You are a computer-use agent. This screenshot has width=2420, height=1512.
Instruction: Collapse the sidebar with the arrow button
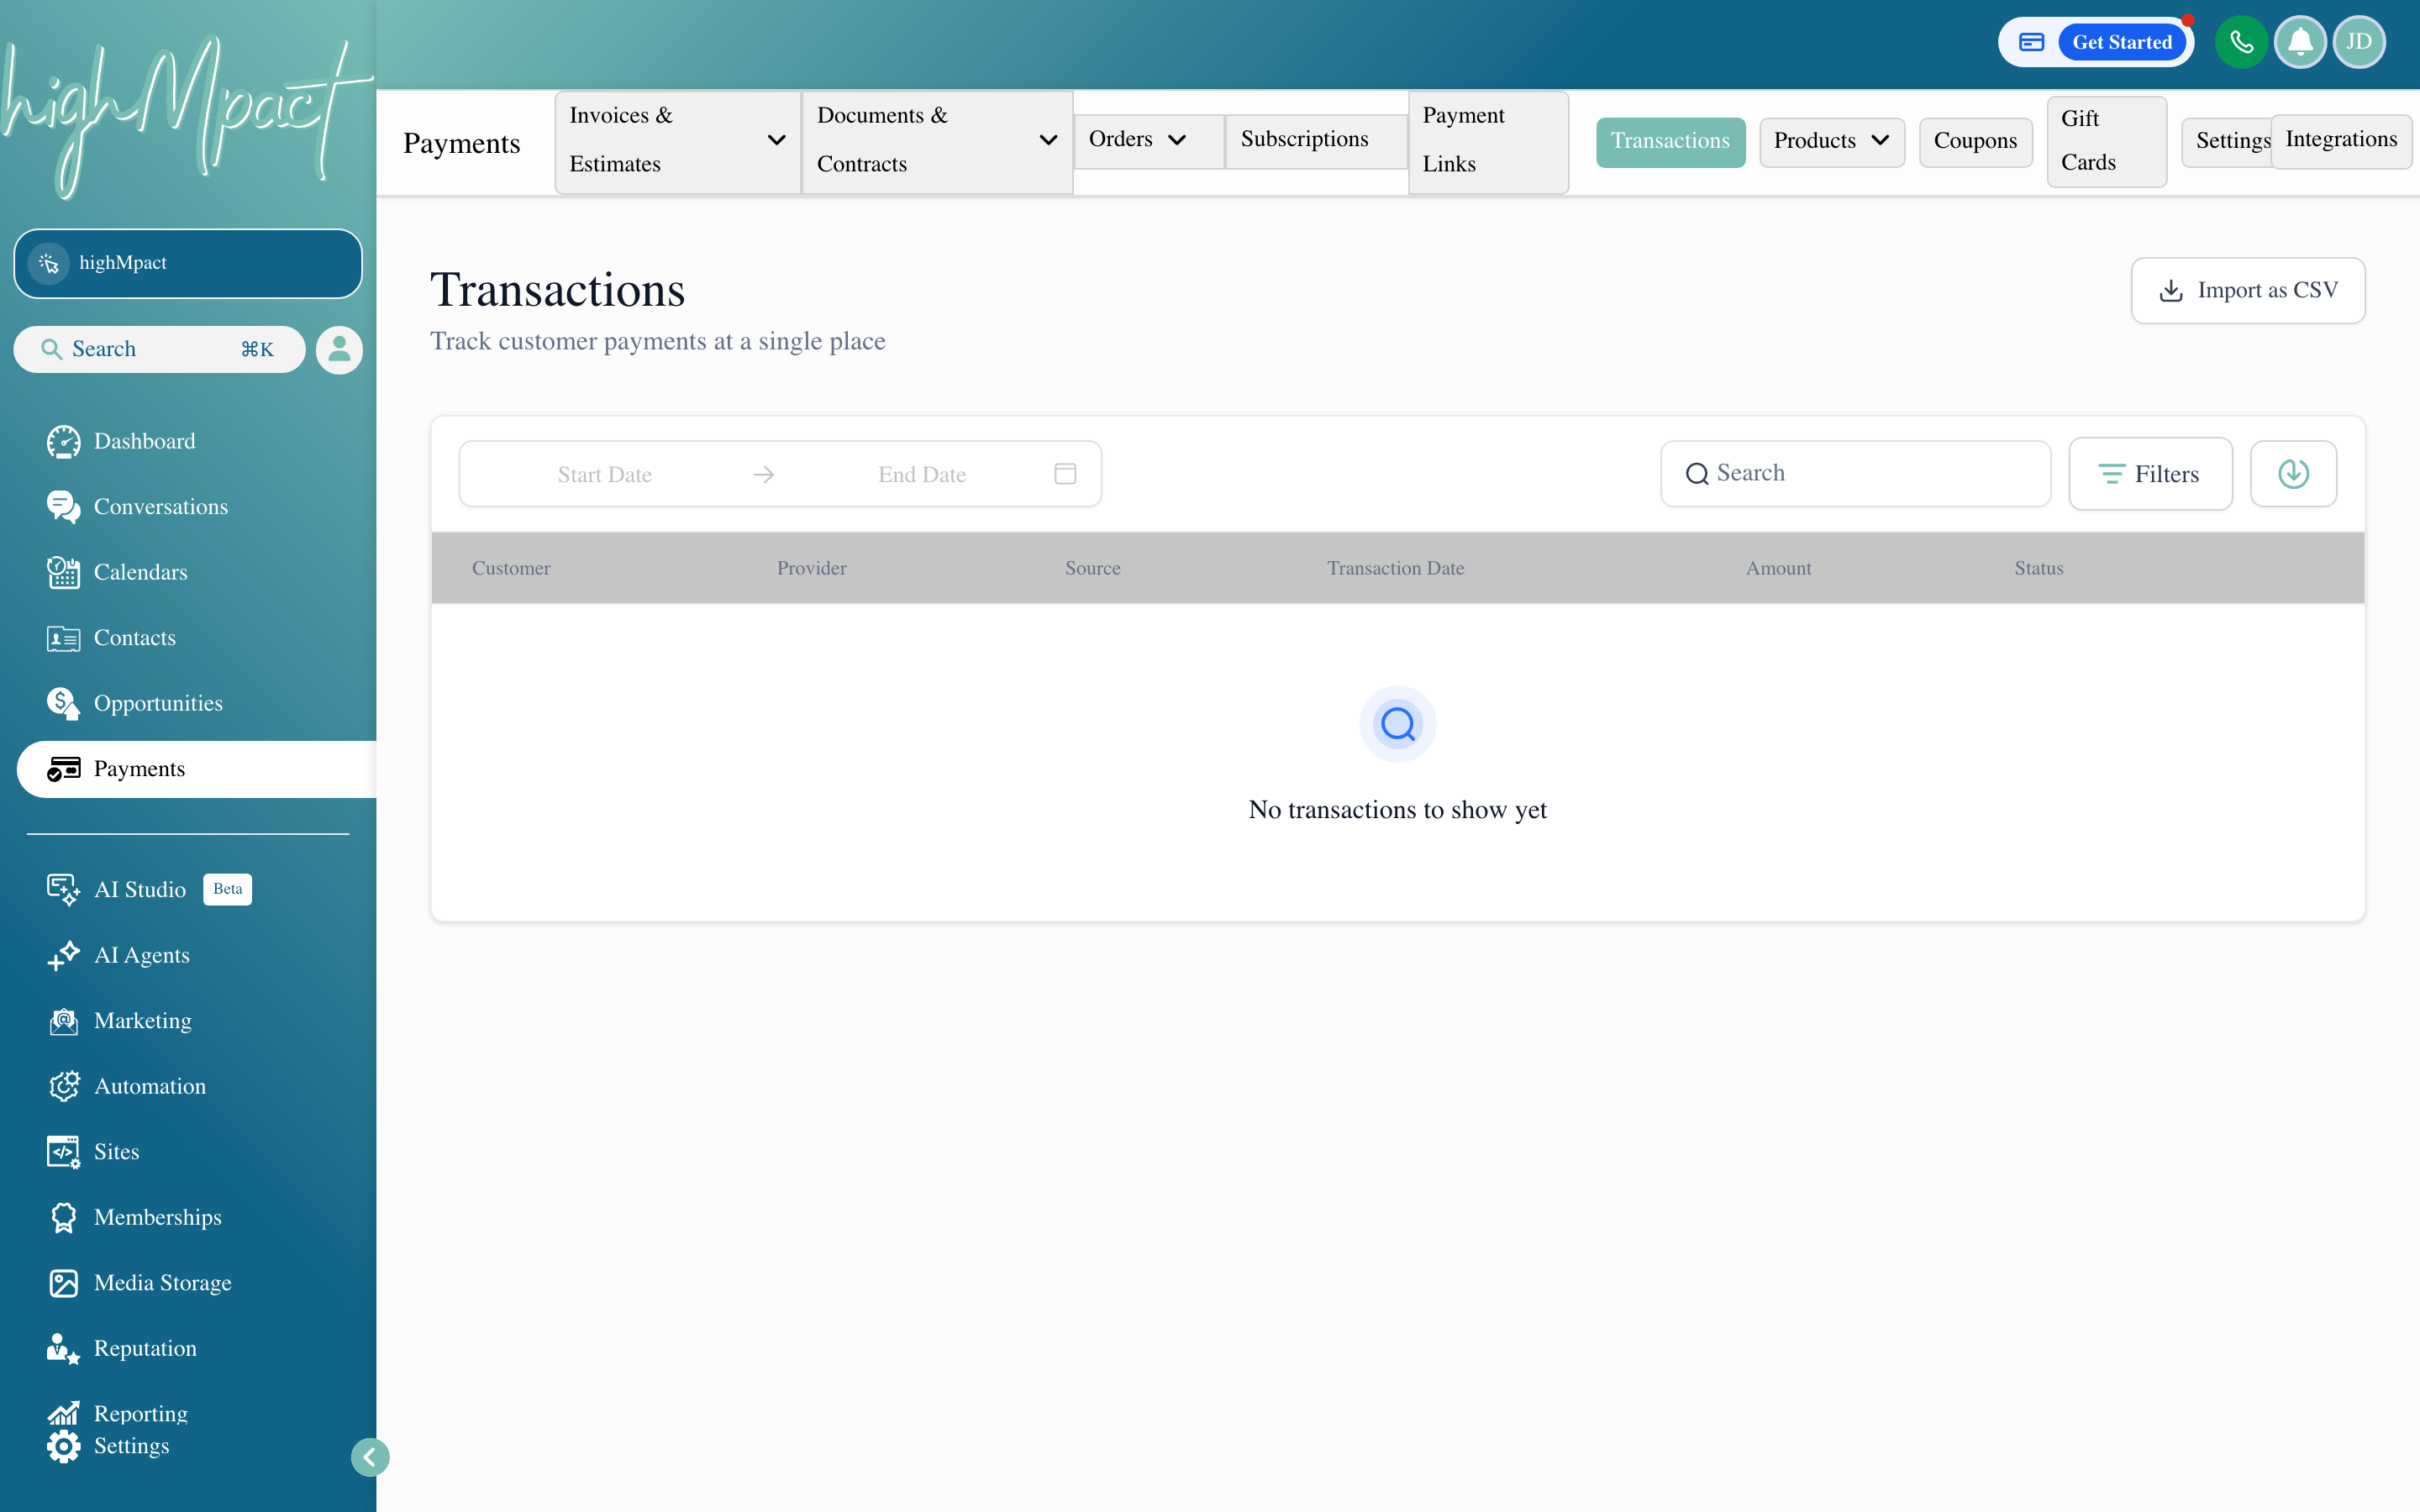[370, 1457]
